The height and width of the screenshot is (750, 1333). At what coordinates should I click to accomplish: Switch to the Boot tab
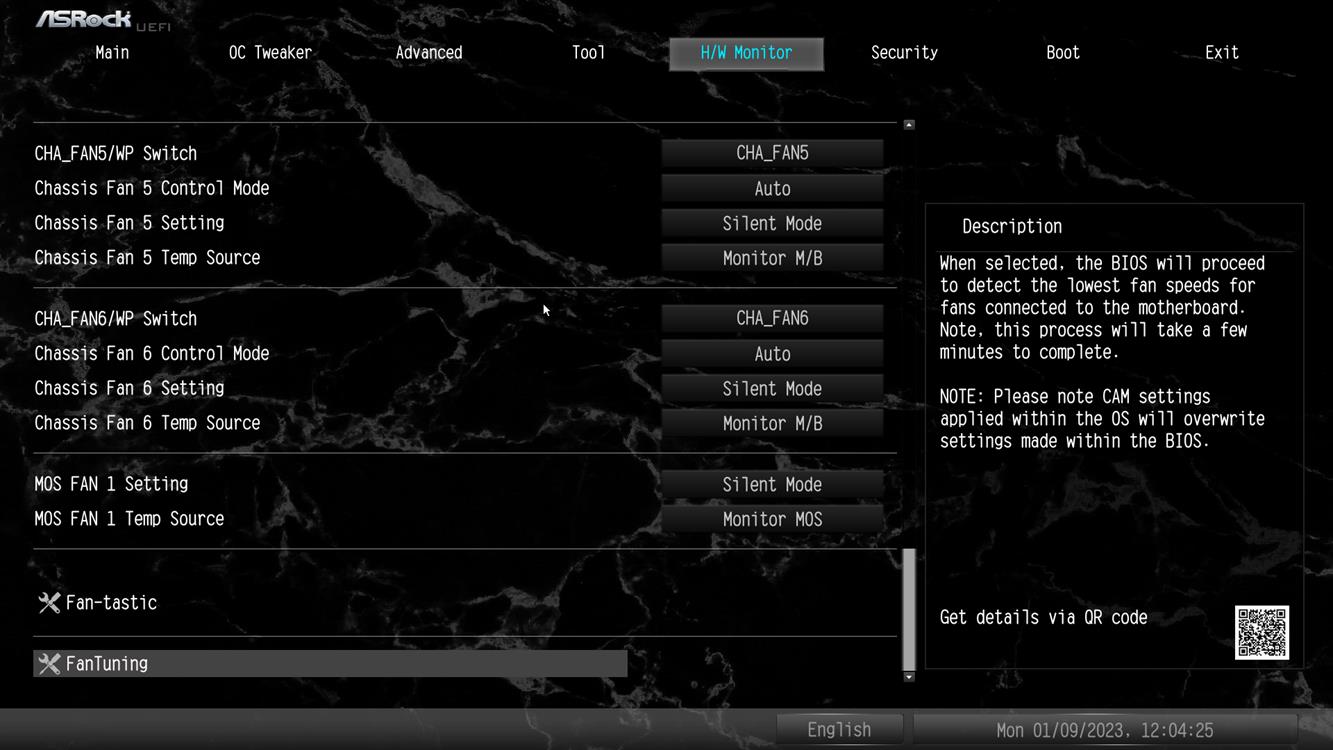pos(1063,53)
